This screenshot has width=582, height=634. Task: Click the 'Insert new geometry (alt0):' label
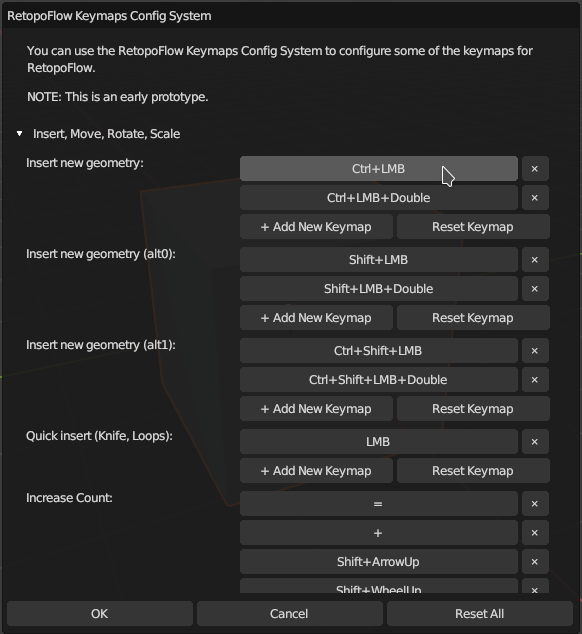(101, 254)
